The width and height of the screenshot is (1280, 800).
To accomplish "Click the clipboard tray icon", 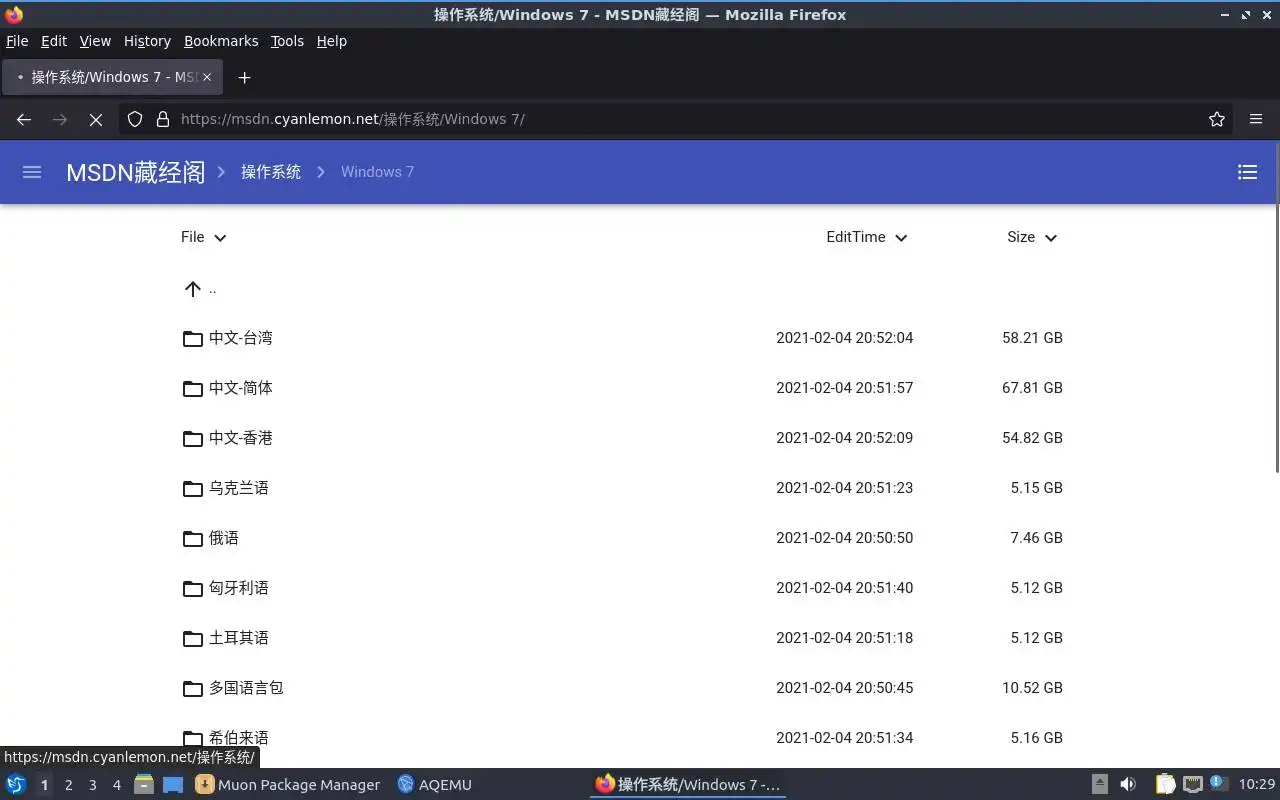I will 1165,785.
